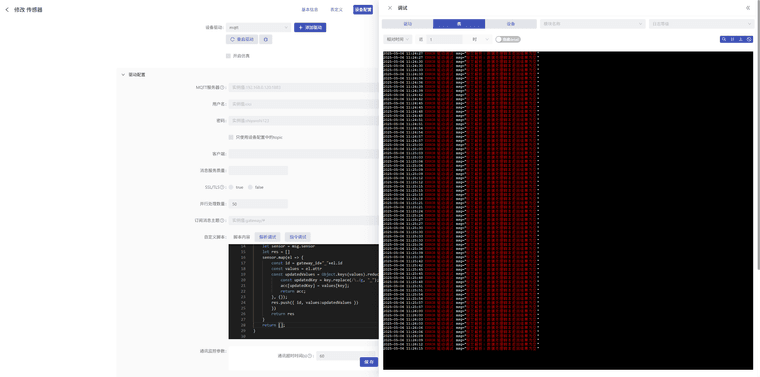The image size is (760, 377).
Task: Collapse the 驱动配置 section
Action: pyautogui.click(x=123, y=75)
